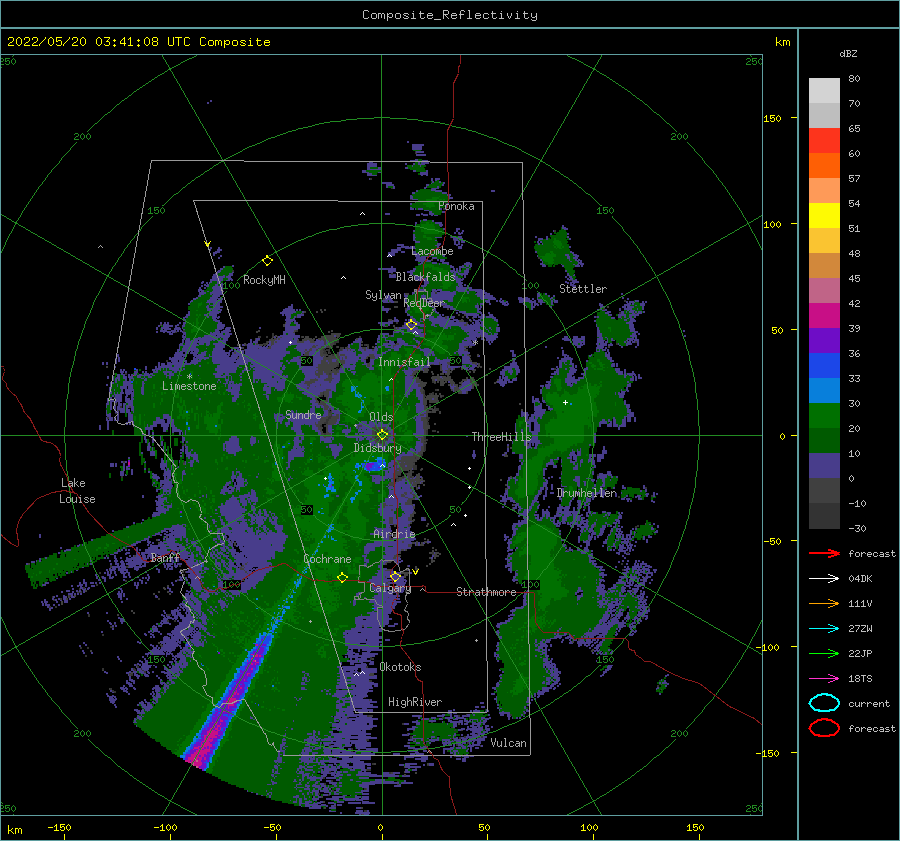Viewport: 900px width, 841px height.
Task: Pick the bright yellow swatch below 54 dBZ
Action: click(x=824, y=216)
